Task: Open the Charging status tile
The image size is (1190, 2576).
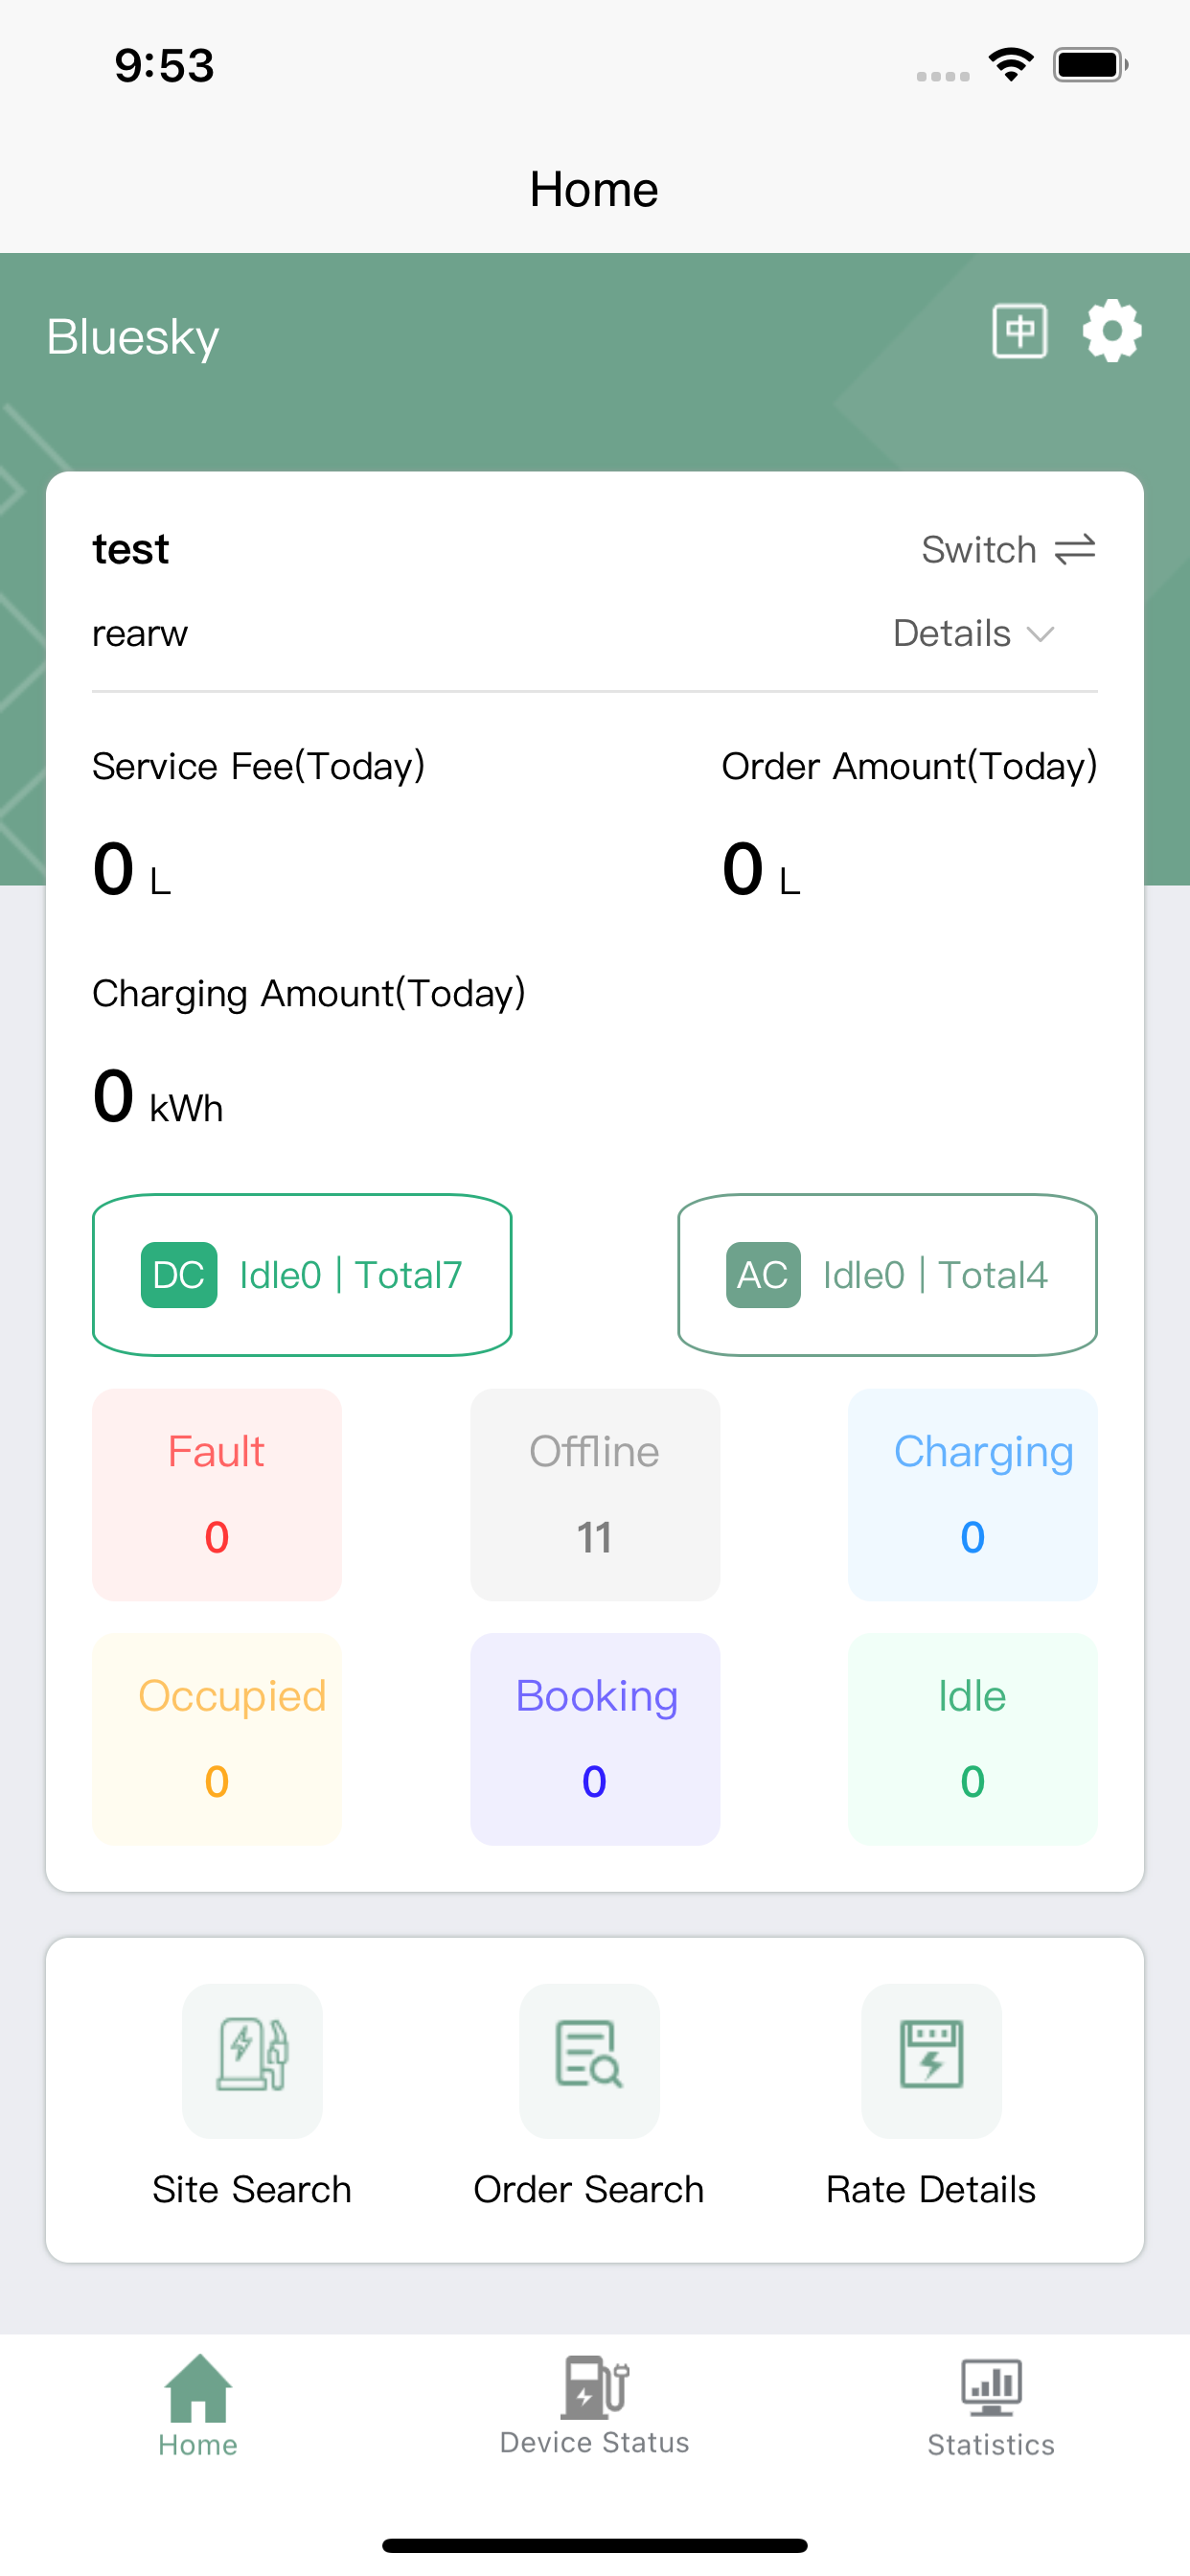Action: [973, 1495]
